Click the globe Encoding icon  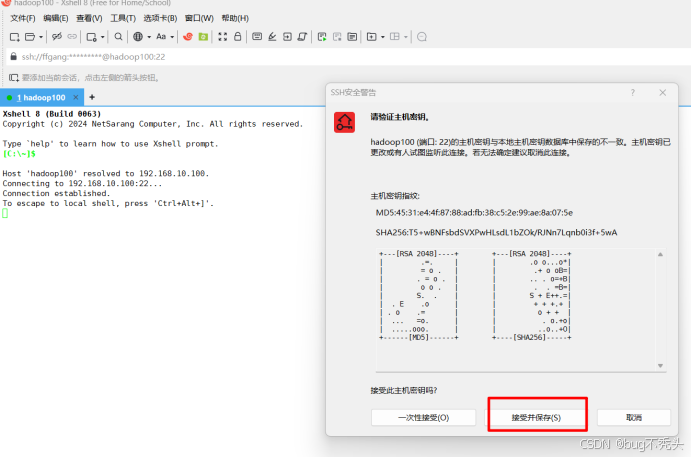click(x=138, y=37)
